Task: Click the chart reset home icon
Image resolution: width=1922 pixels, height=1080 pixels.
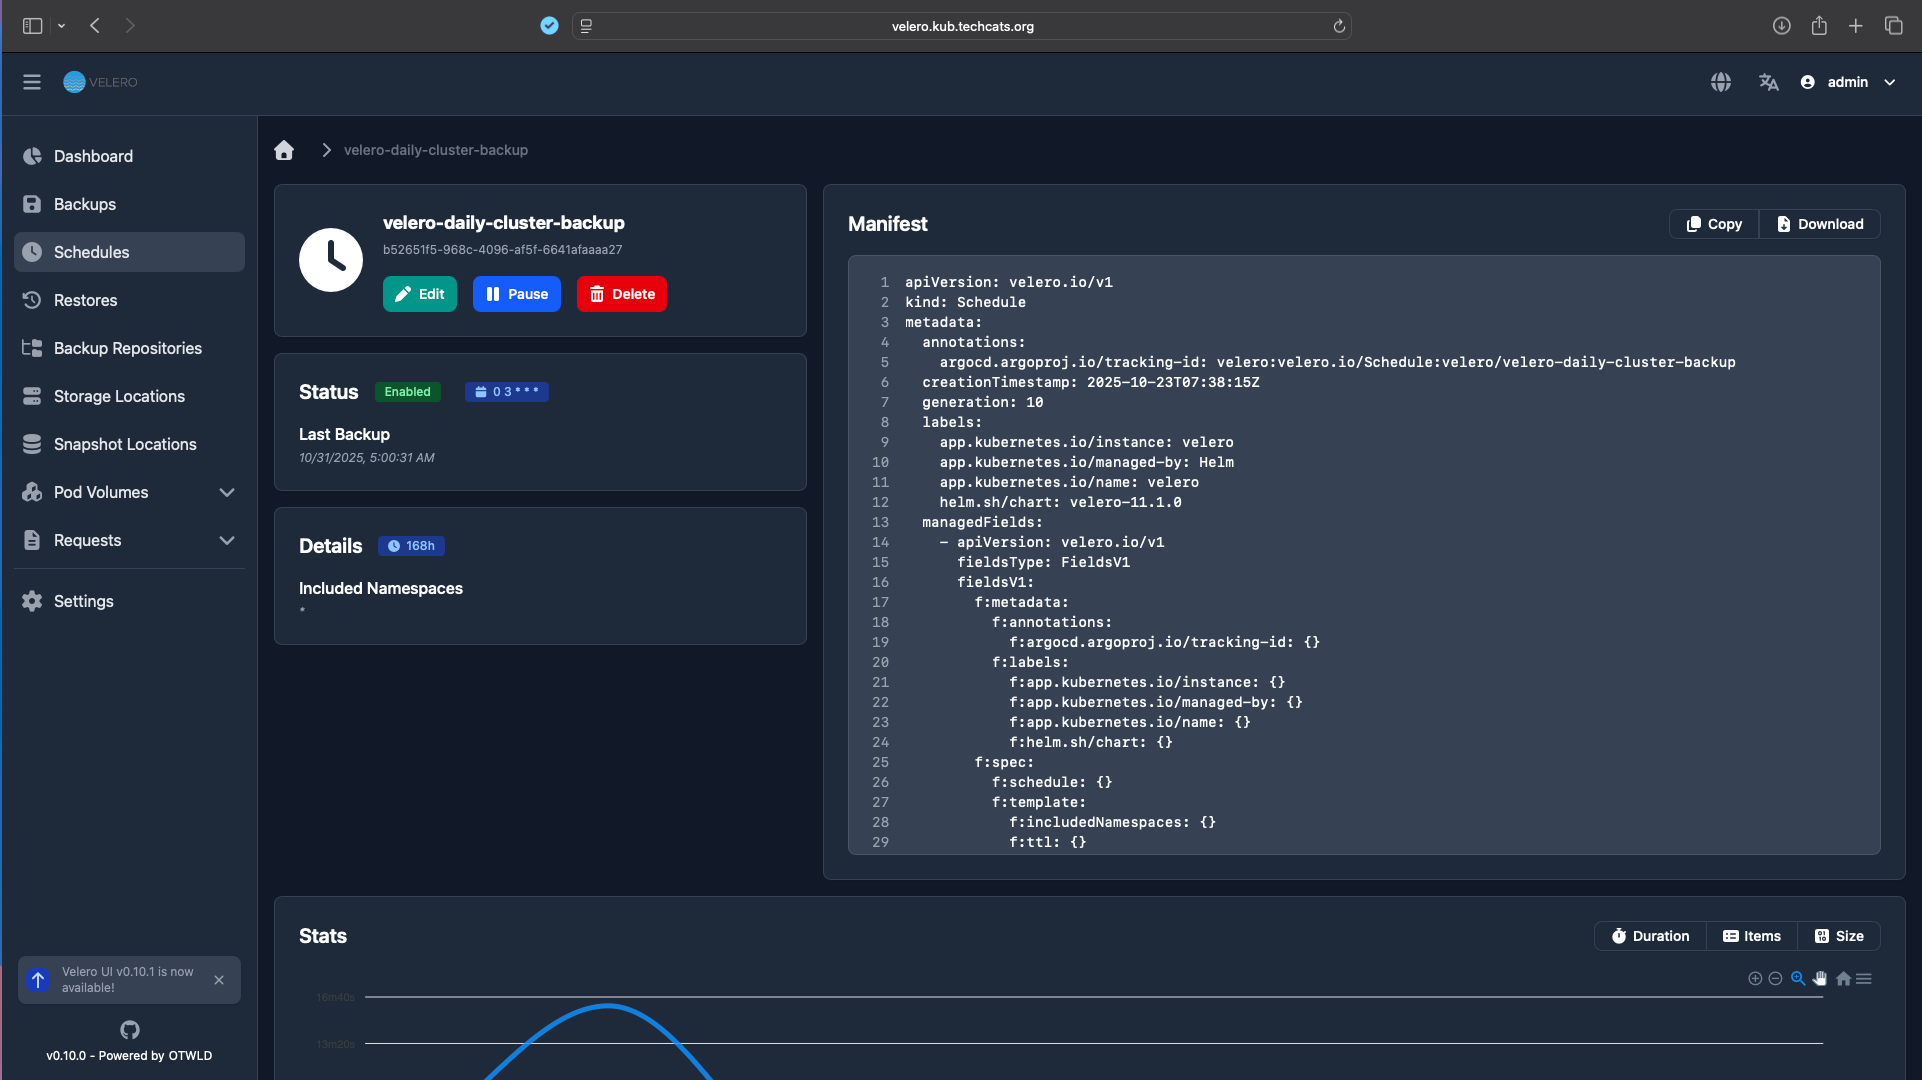Action: pyautogui.click(x=1843, y=979)
